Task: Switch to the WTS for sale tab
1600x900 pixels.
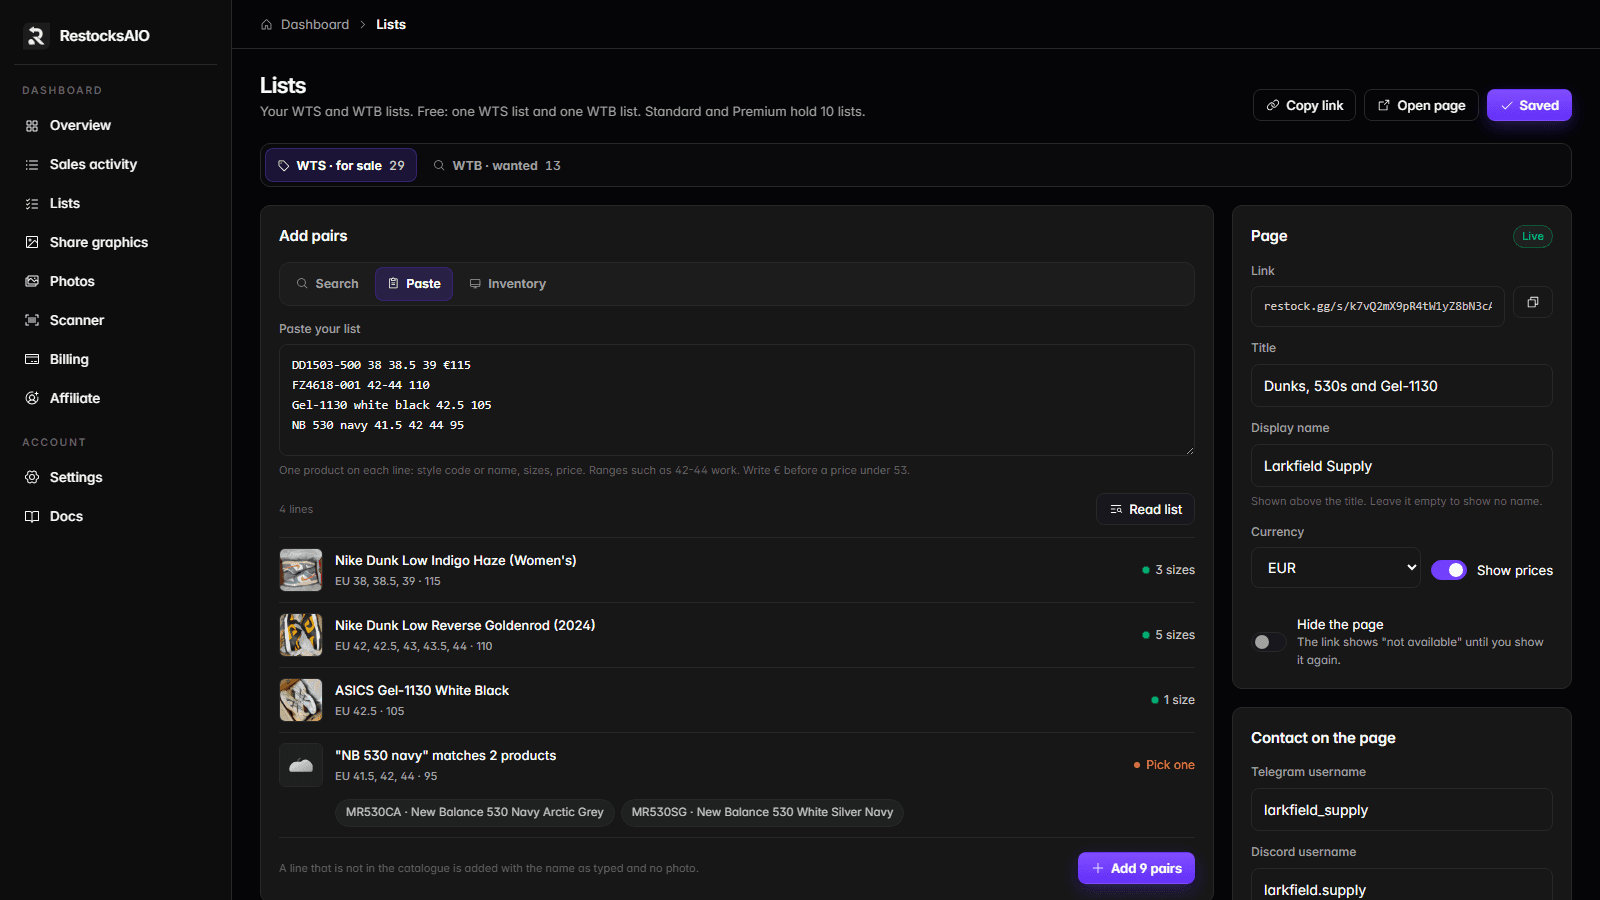Action: click(x=341, y=165)
